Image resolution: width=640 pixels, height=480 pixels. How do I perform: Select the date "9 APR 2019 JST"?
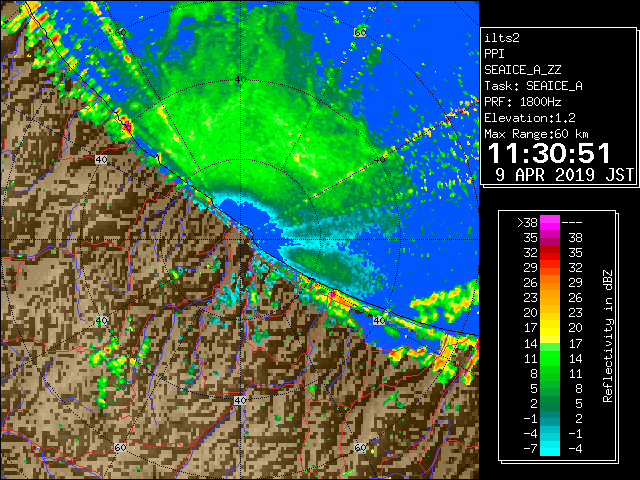564,175
